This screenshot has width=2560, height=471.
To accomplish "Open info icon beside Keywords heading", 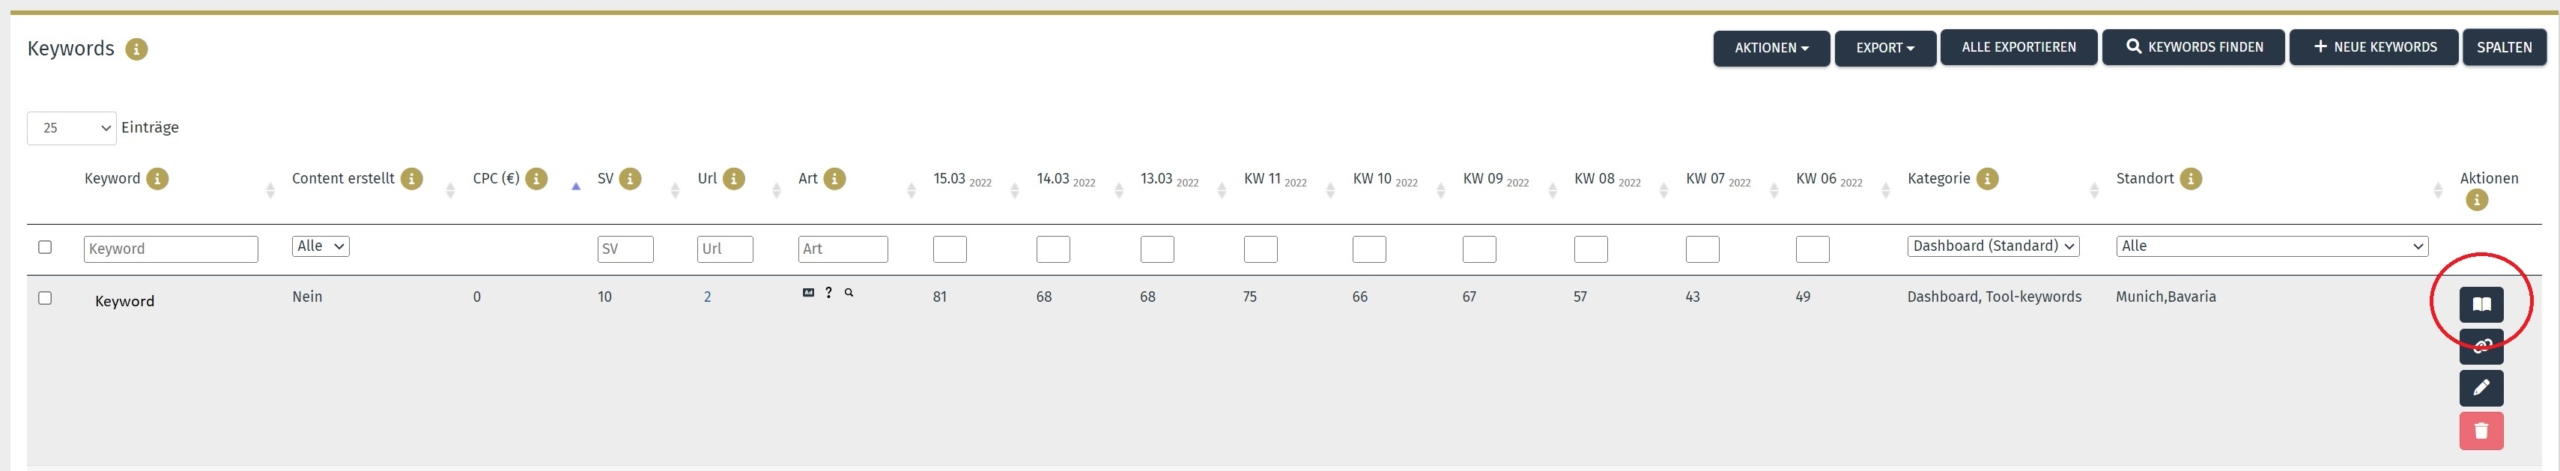I will [x=136, y=49].
